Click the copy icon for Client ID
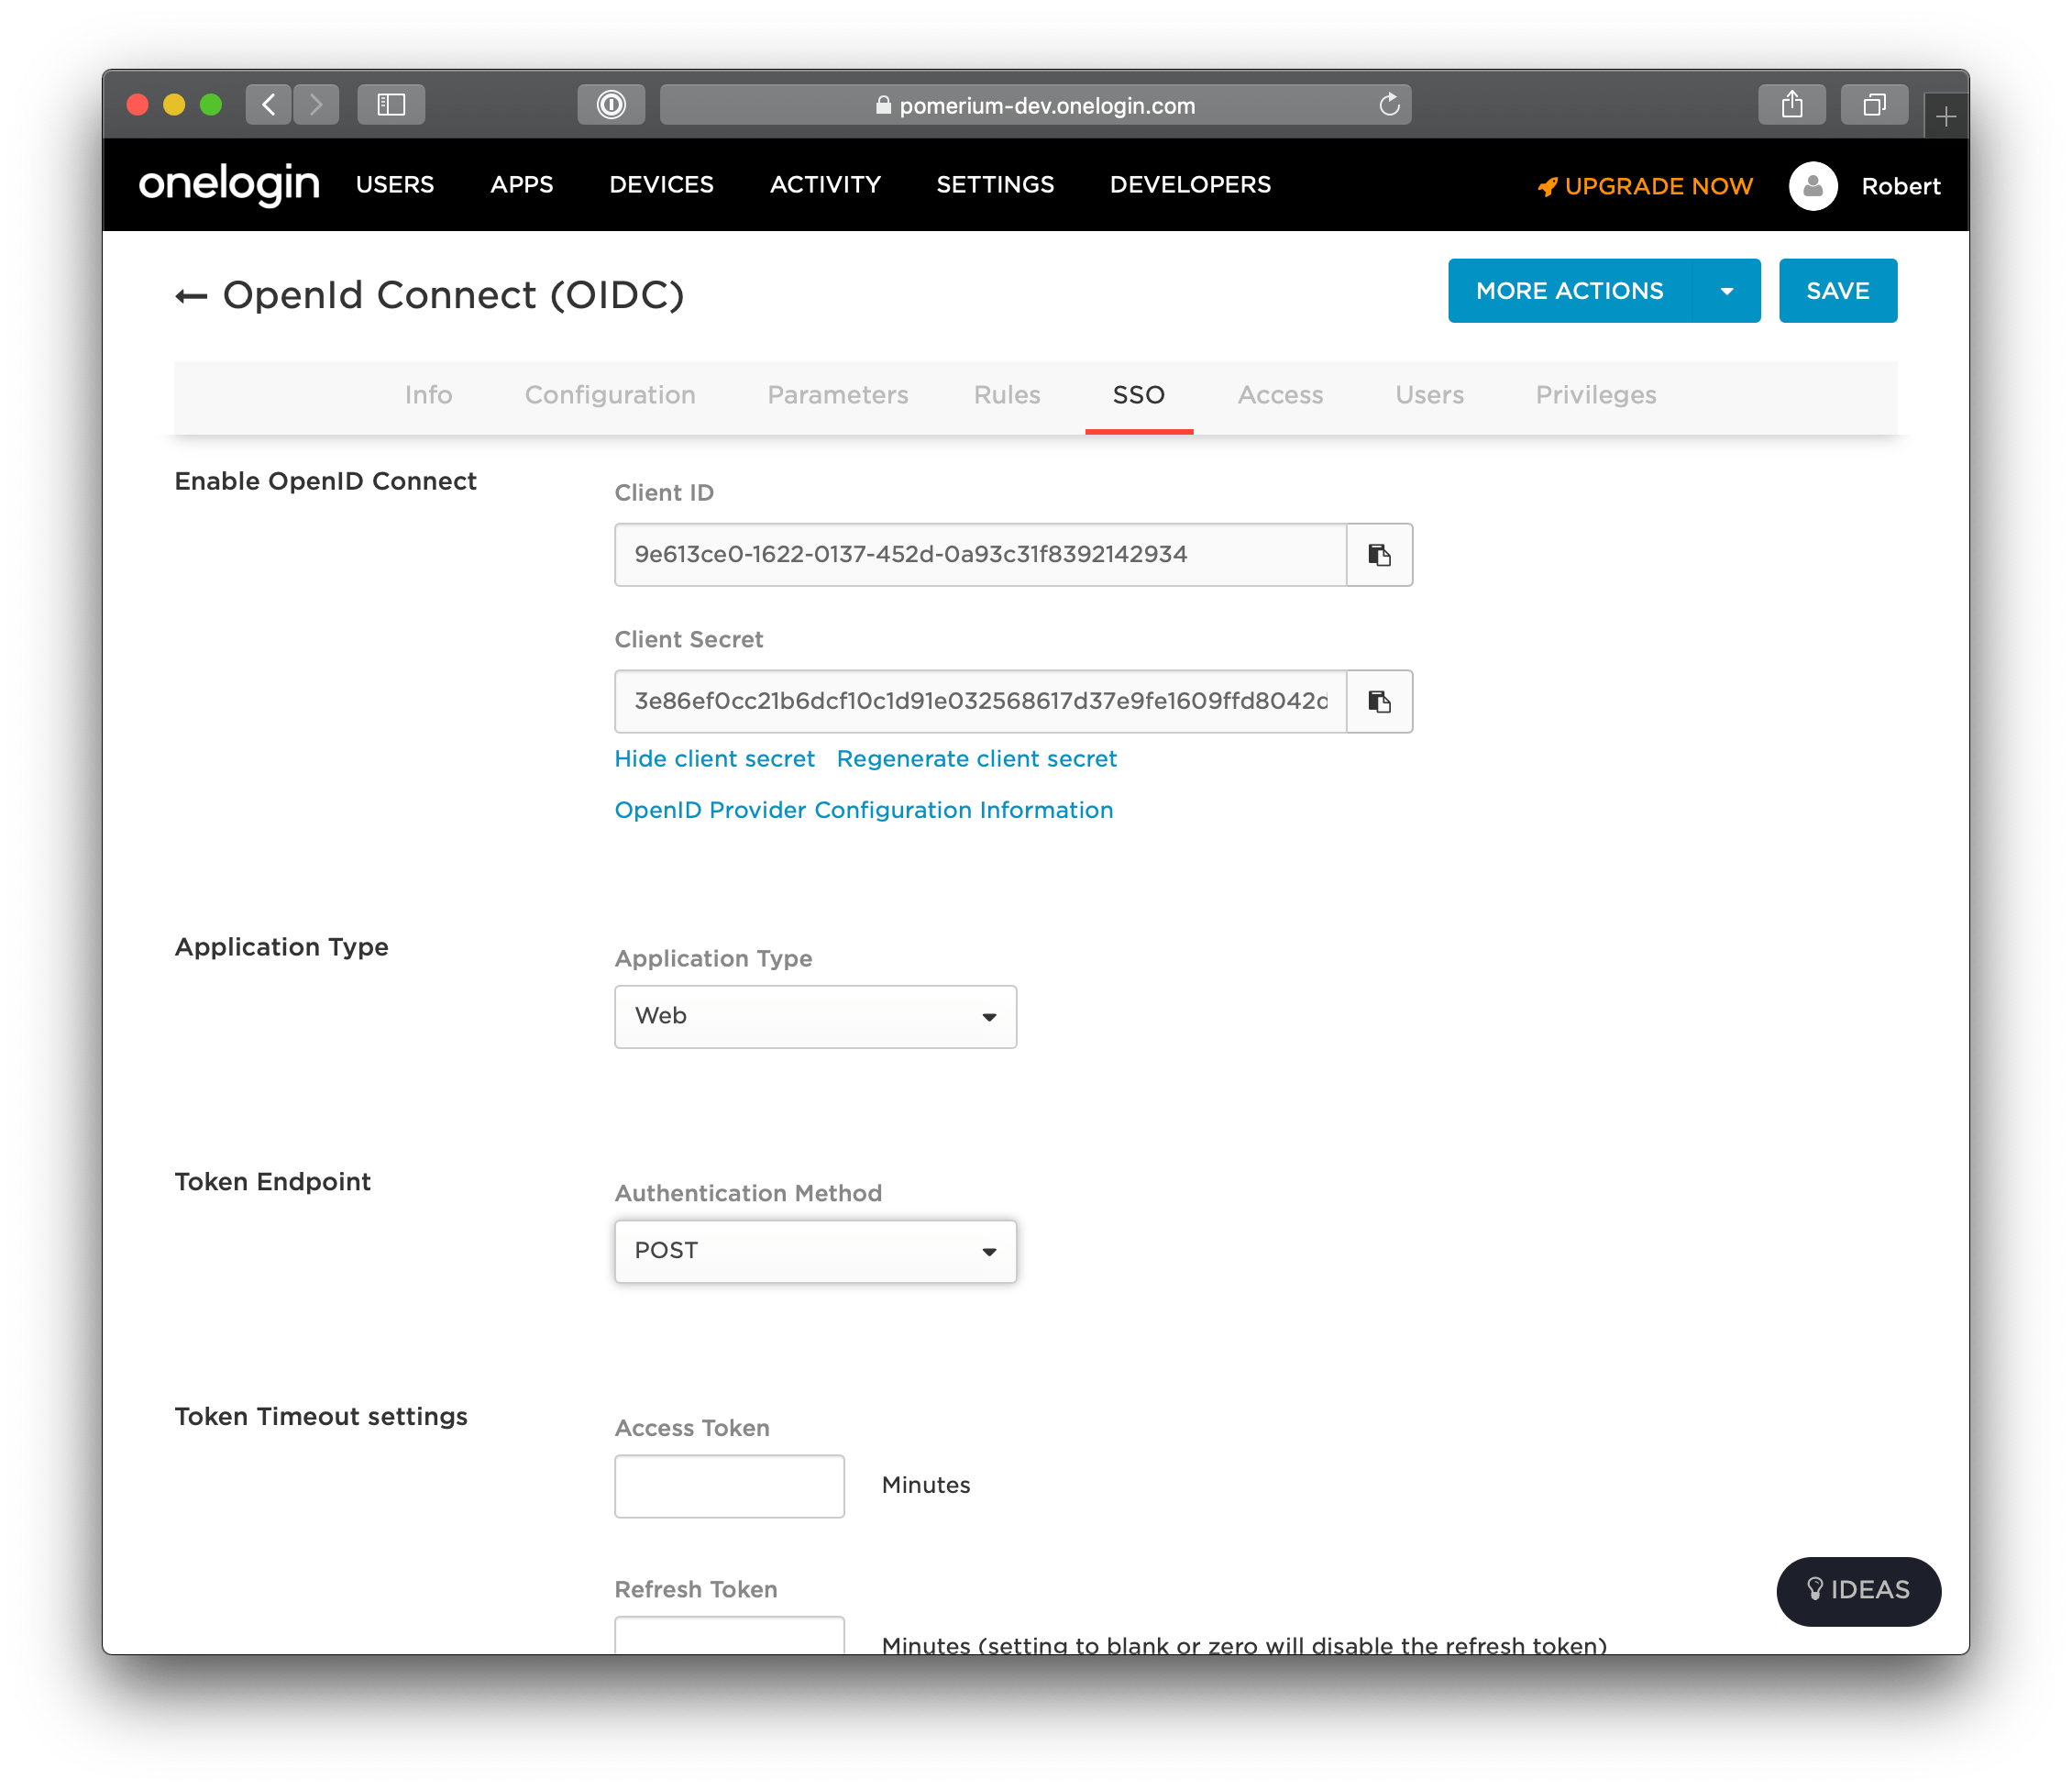The height and width of the screenshot is (1790, 2072). click(x=1380, y=553)
